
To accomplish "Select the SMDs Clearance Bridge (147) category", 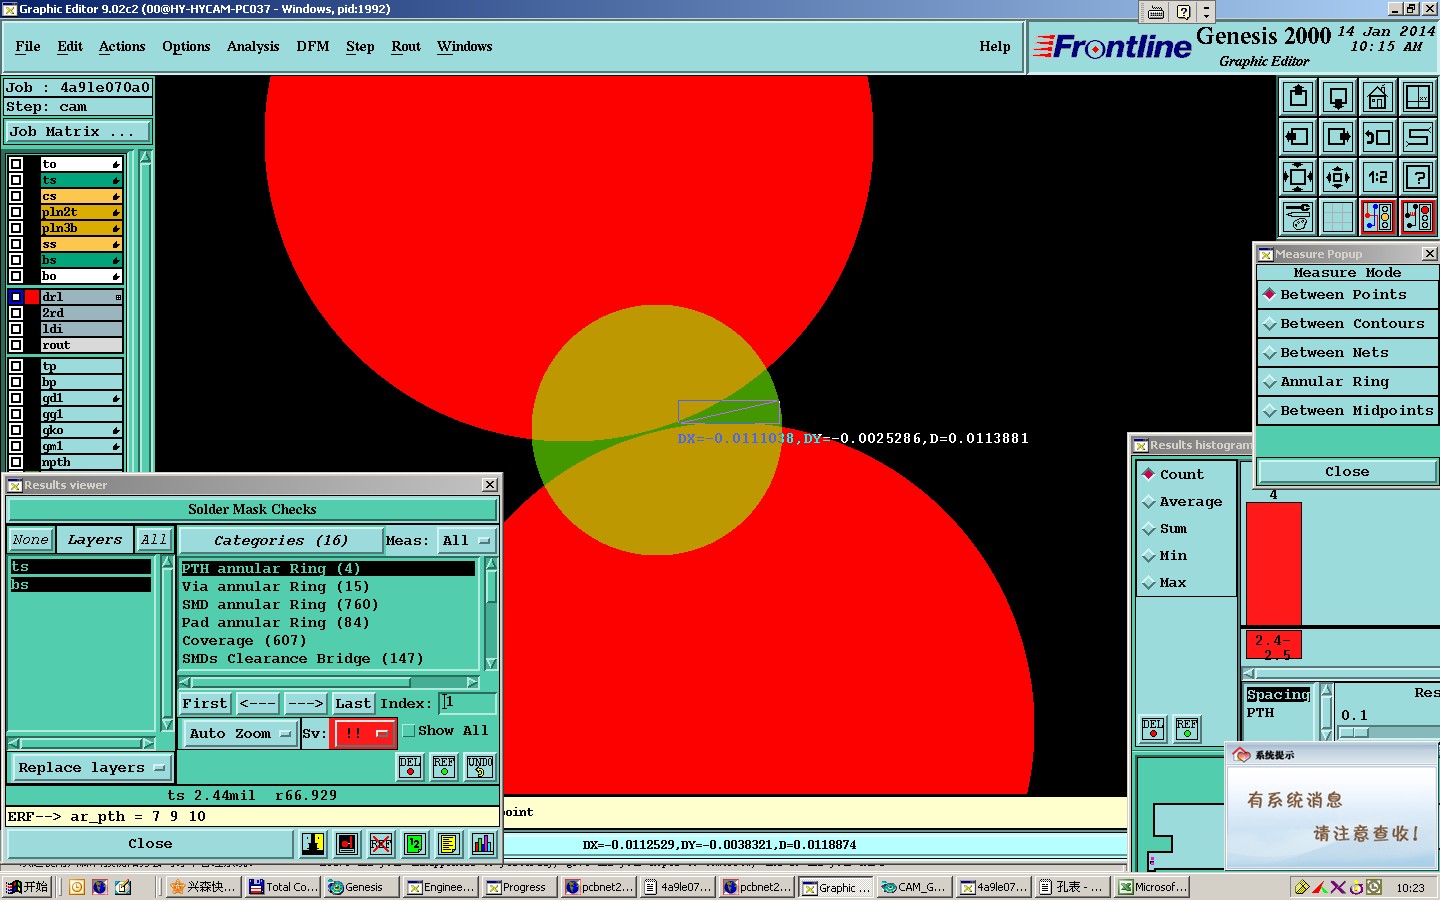I will coord(302,659).
